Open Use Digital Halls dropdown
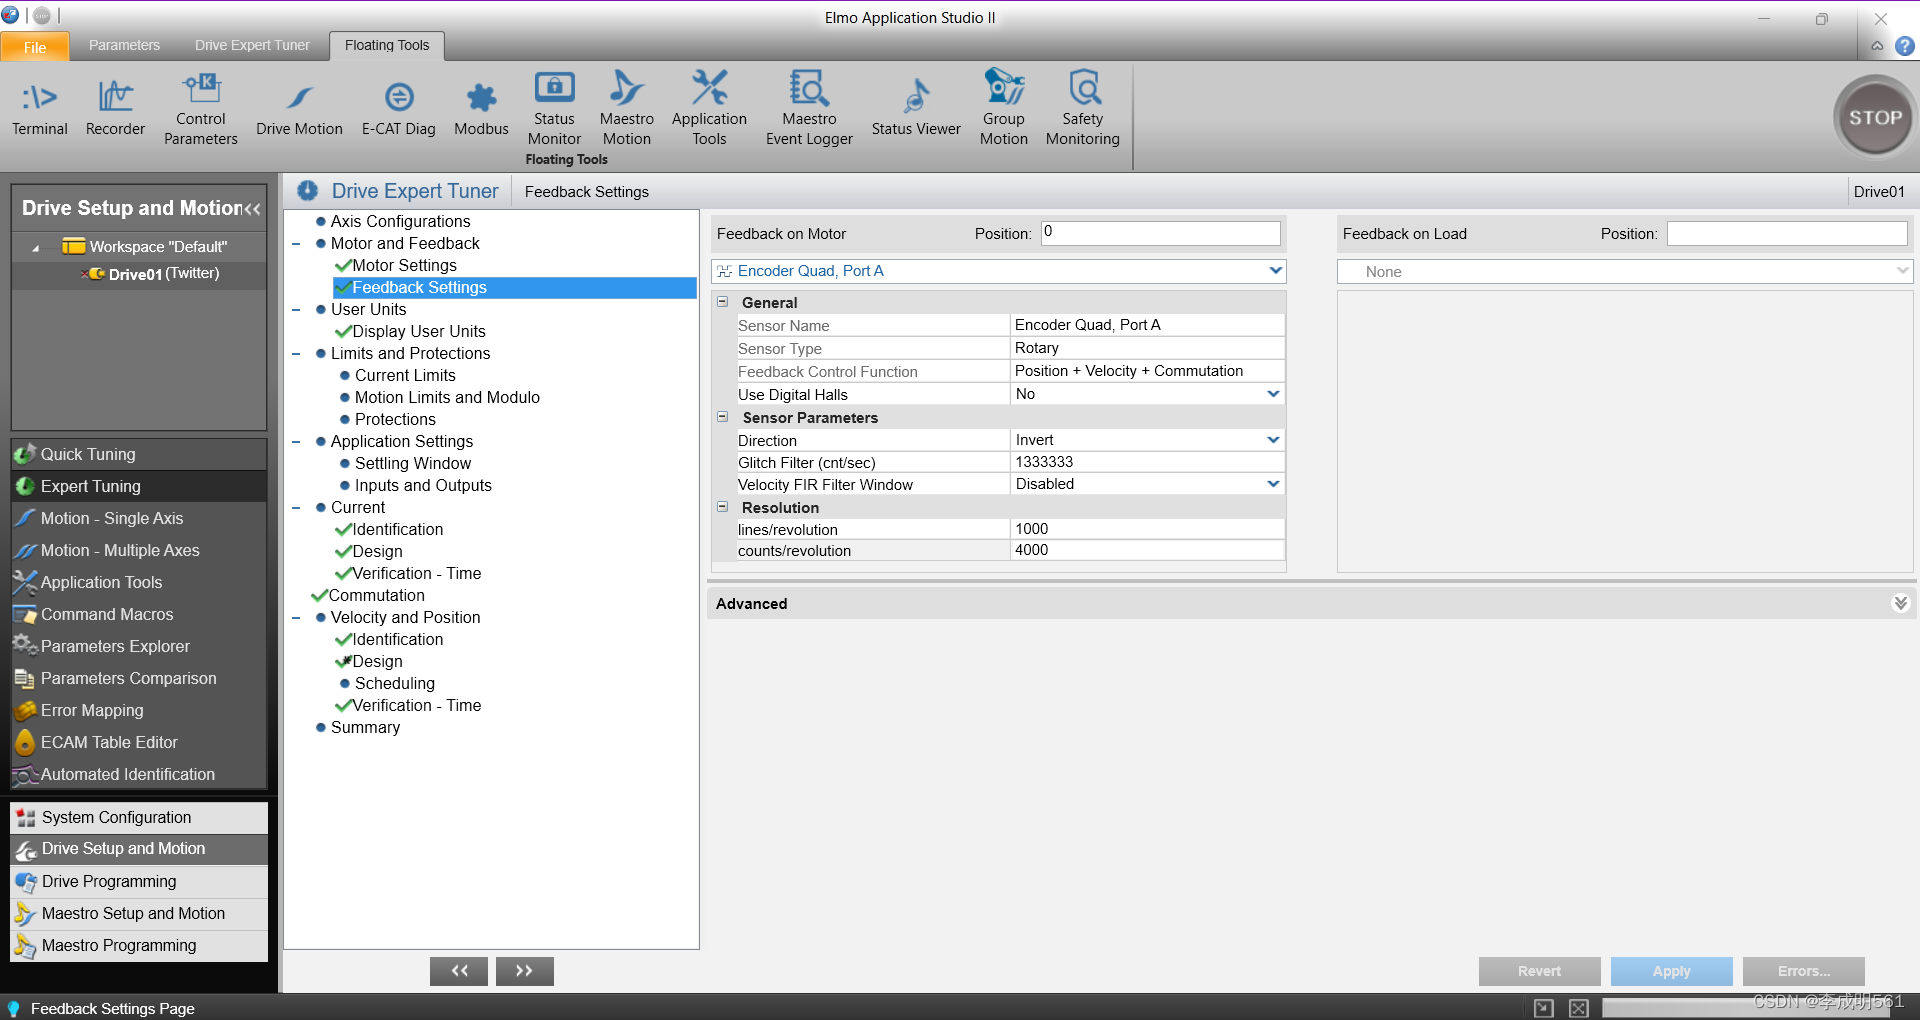1920x1020 pixels. point(1273,394)
